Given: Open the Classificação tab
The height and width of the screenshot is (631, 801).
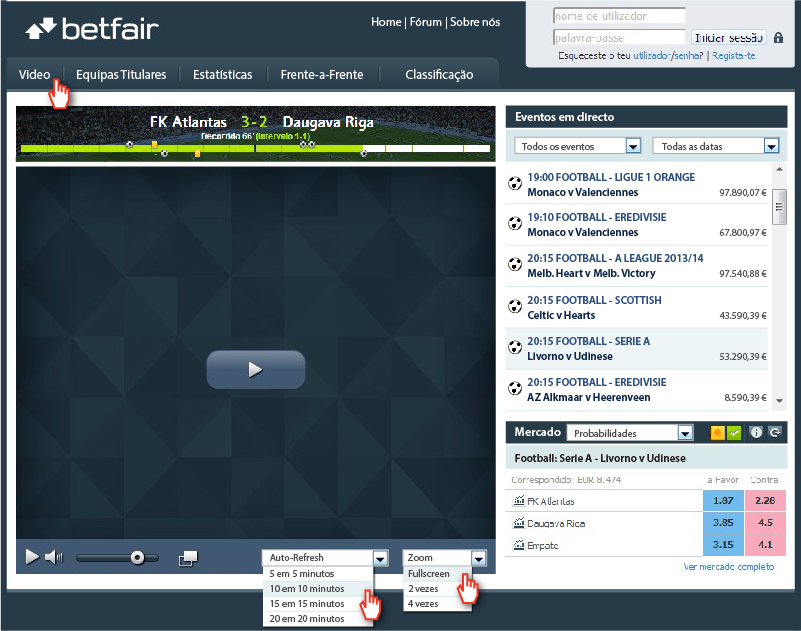Looking at the screenshot, I should pyautogui.click(x=439, y=75).
